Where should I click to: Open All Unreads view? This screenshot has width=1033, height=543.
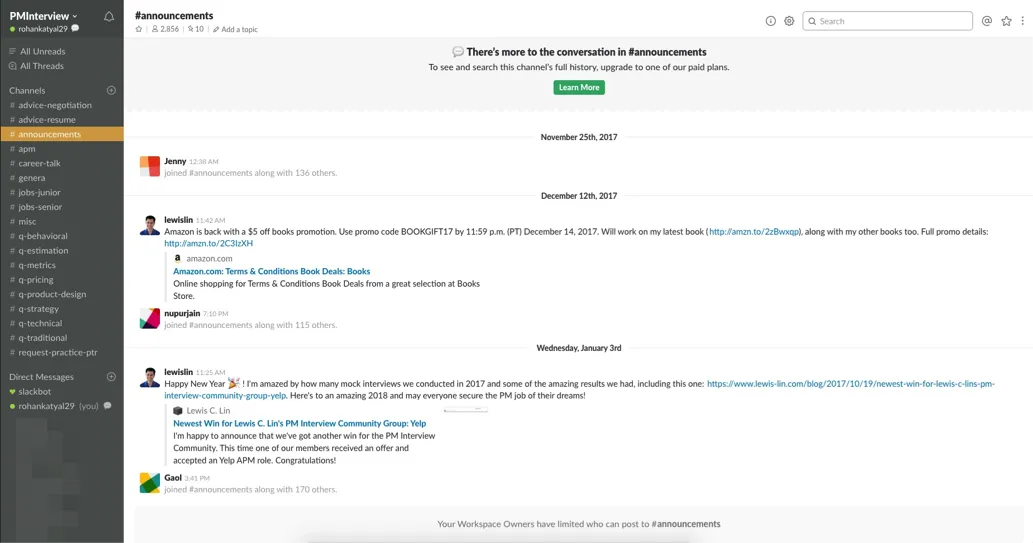coord(42,51)
